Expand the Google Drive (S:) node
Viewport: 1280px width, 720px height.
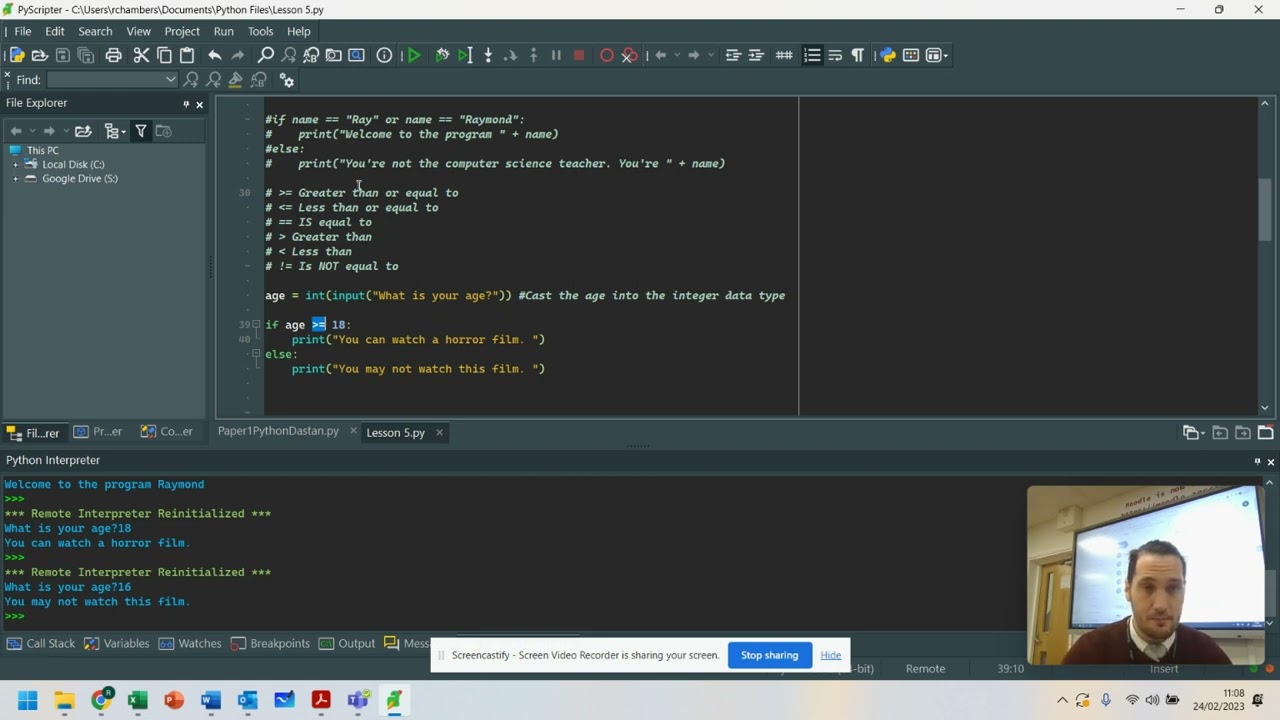[x=15, y=178]
